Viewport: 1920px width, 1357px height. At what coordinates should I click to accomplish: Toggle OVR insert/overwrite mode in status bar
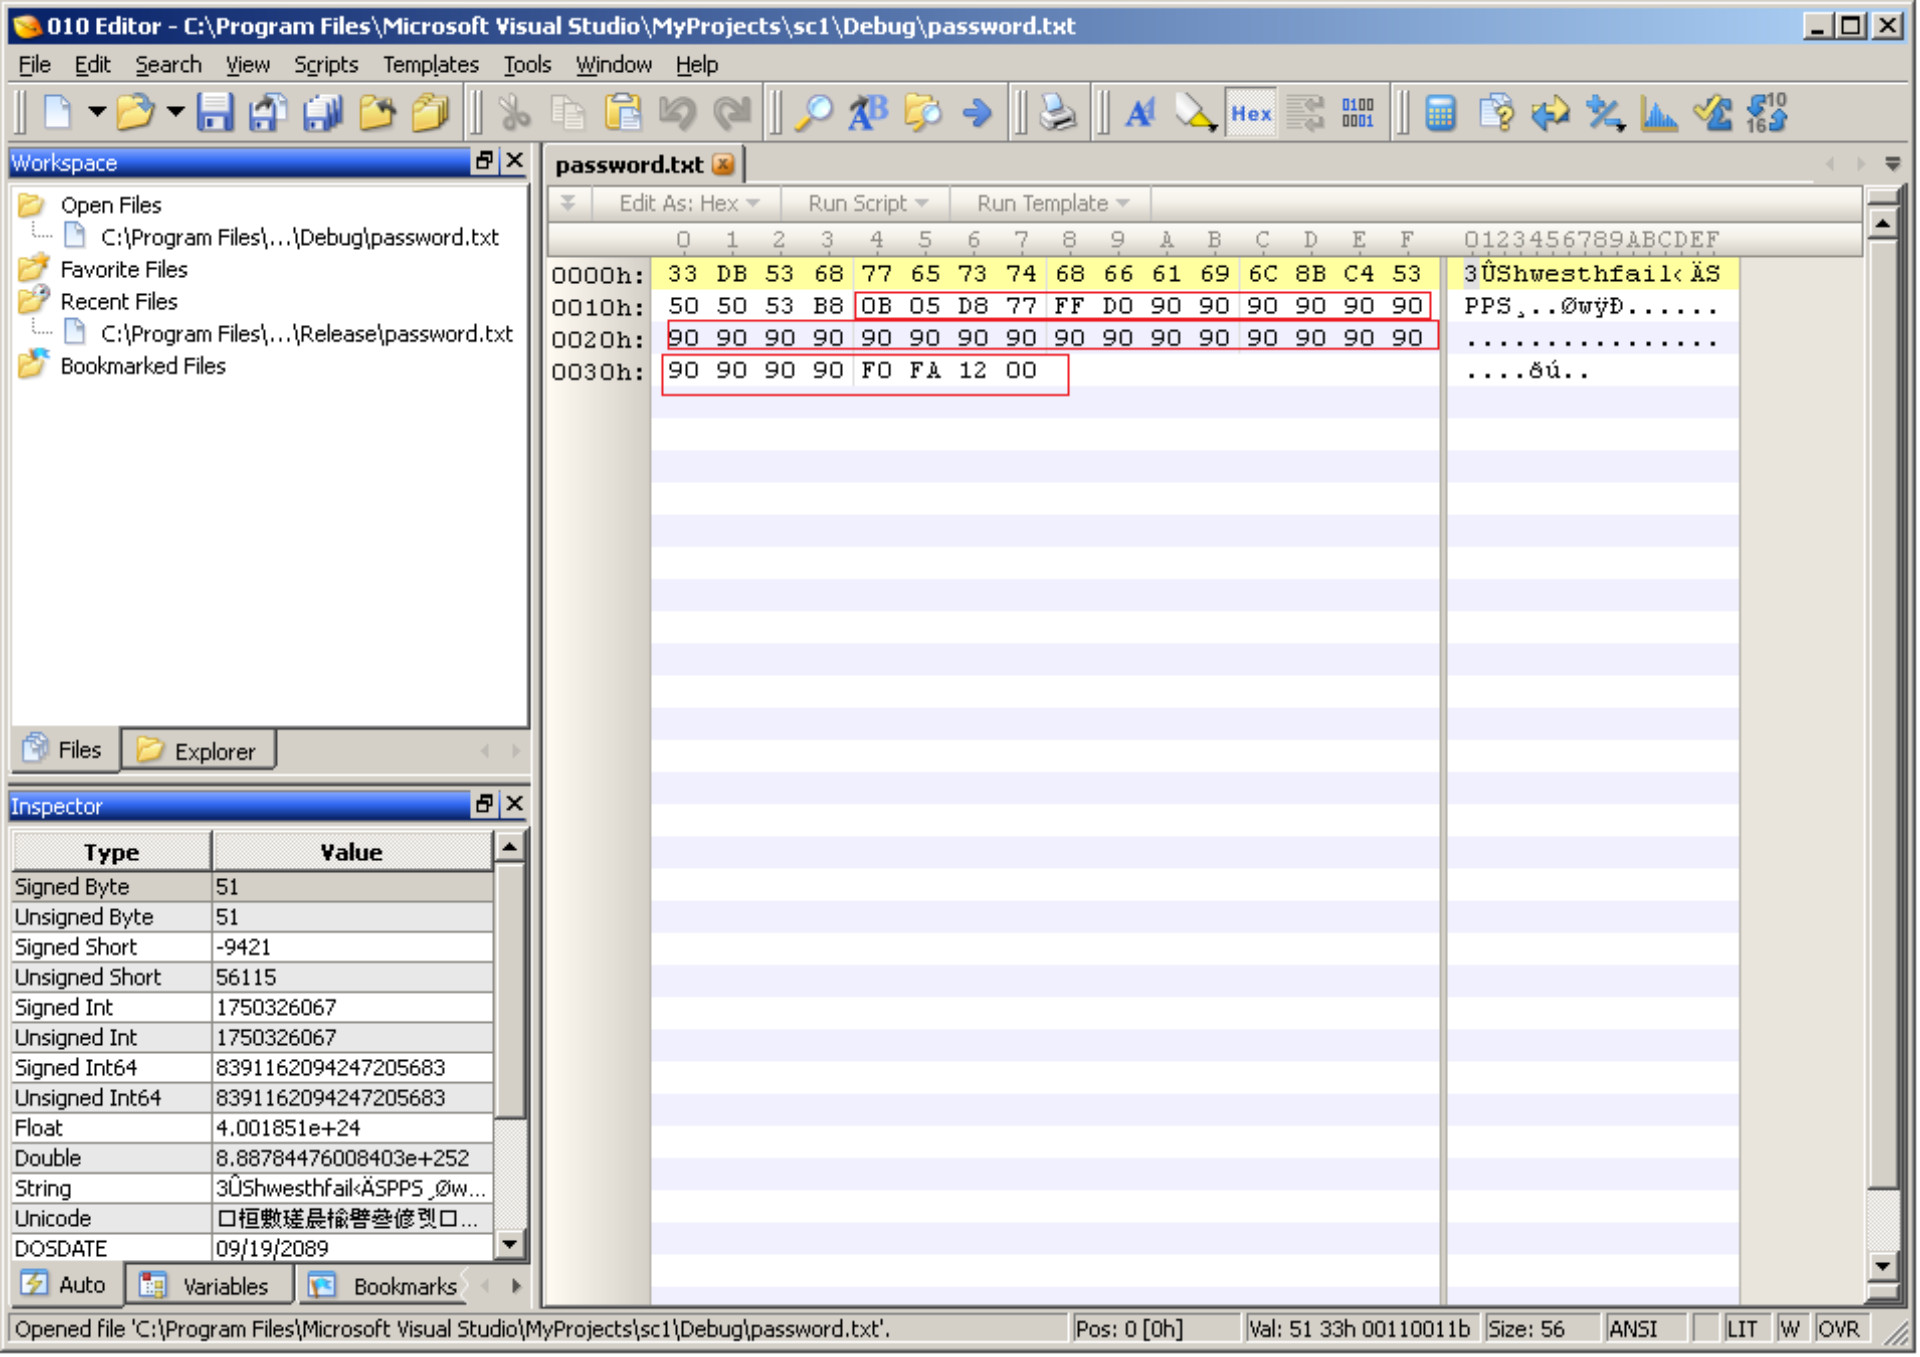[1838, 1329]
